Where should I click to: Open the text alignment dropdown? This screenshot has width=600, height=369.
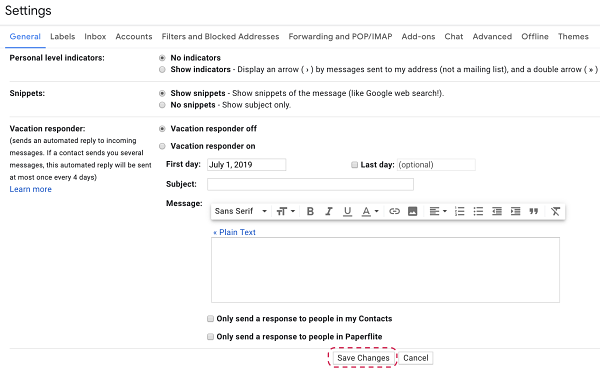tap(438, 211)
